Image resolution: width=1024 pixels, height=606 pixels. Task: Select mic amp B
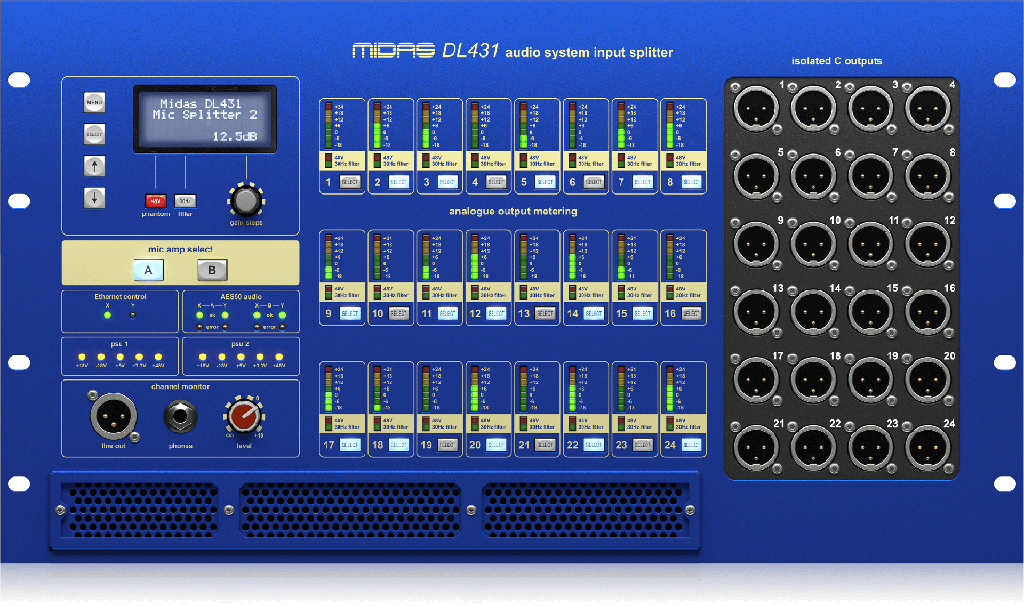tap(212, 270)
